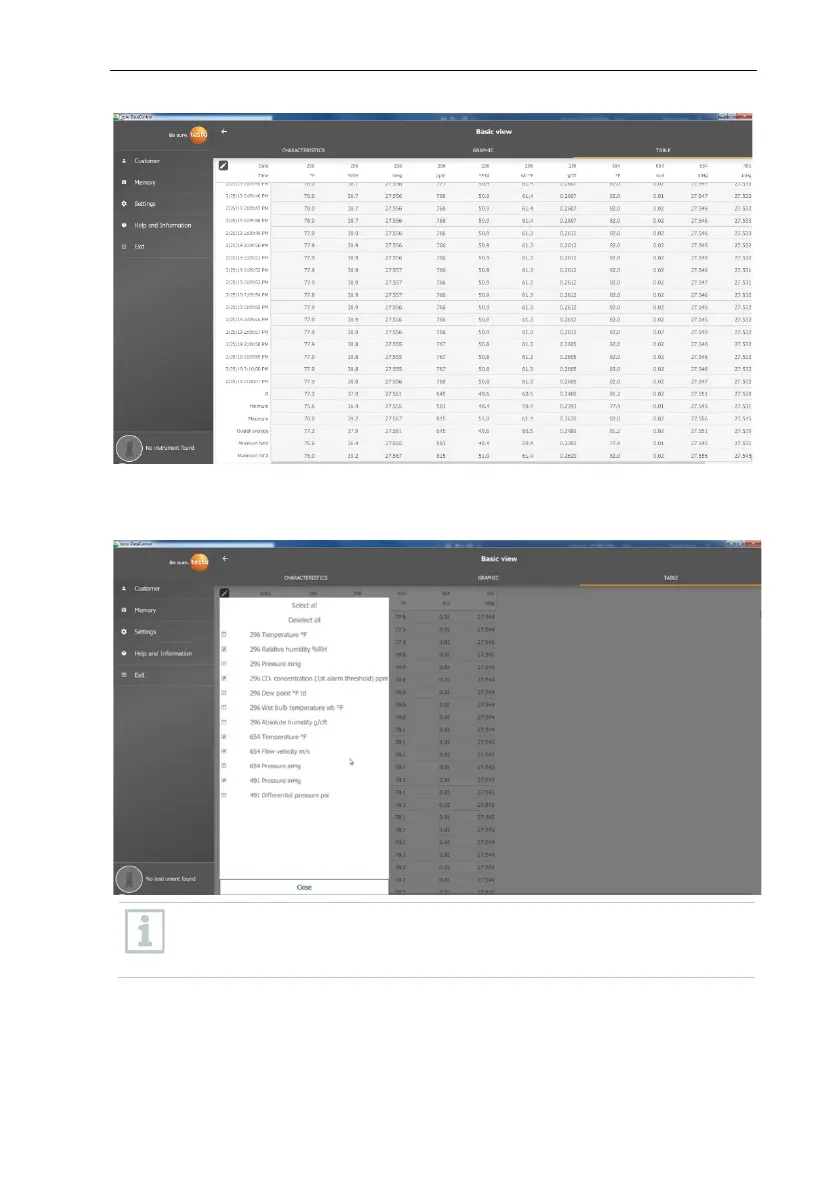The width and height of the screenshot is (839, 1191).
Task: Open Help and Information in the full-table screenshot
Action: (163, 225)
